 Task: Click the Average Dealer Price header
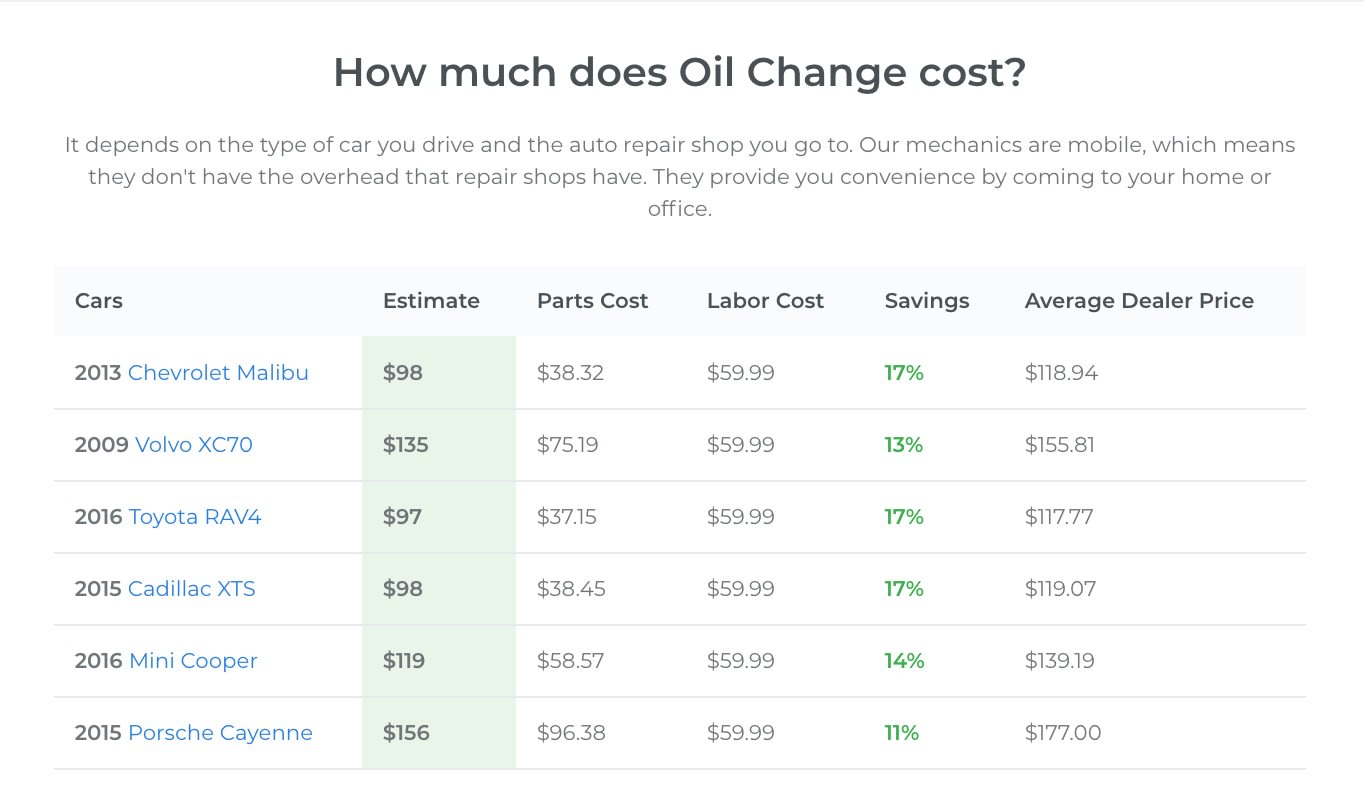(x=1139, y=301)
